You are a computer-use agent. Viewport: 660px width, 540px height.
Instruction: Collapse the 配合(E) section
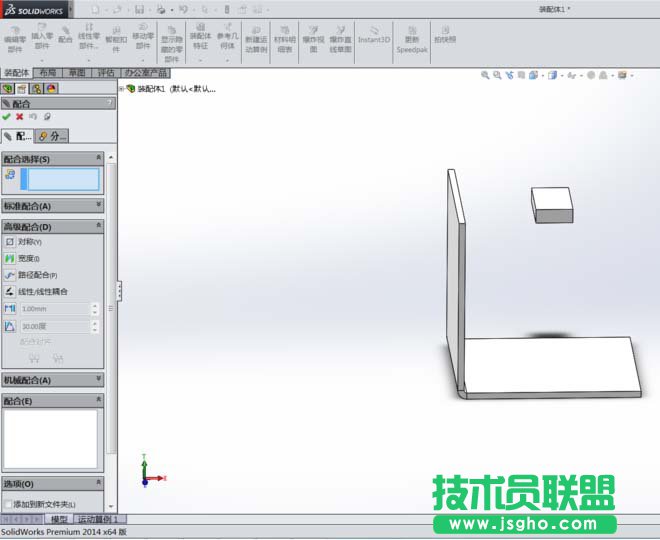98,399
